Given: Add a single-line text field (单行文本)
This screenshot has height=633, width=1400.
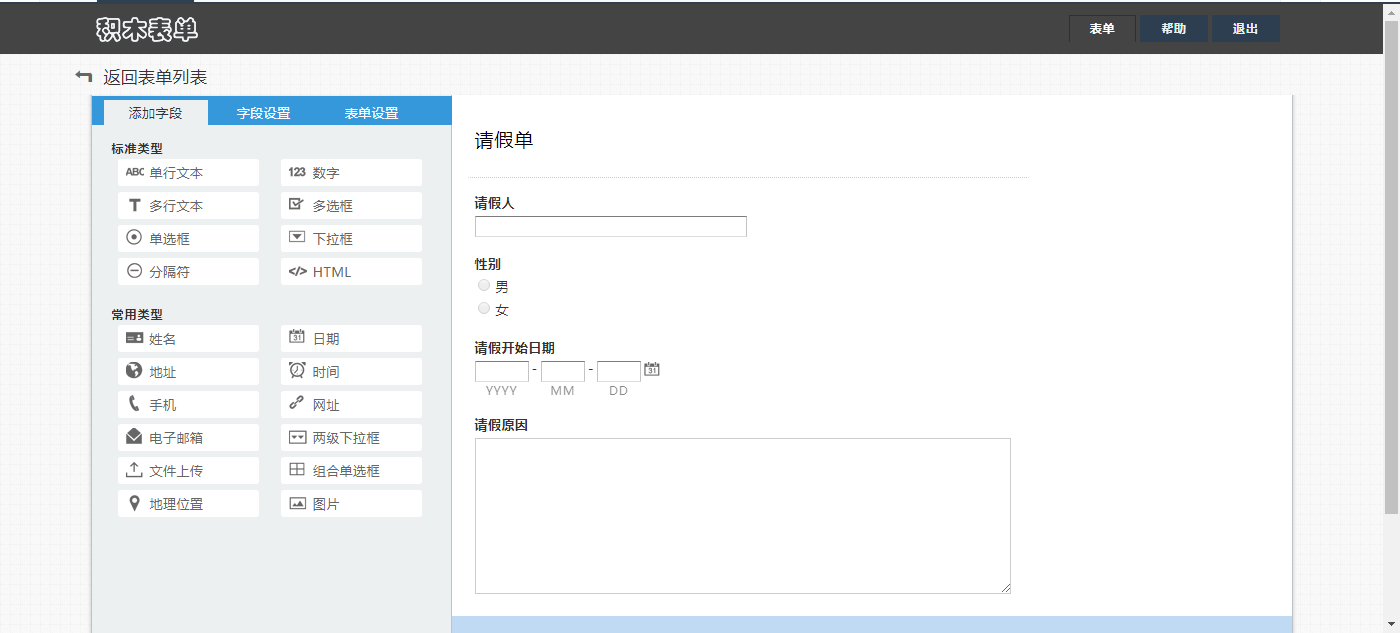Looking at the screenshot, I should [188, 172].
